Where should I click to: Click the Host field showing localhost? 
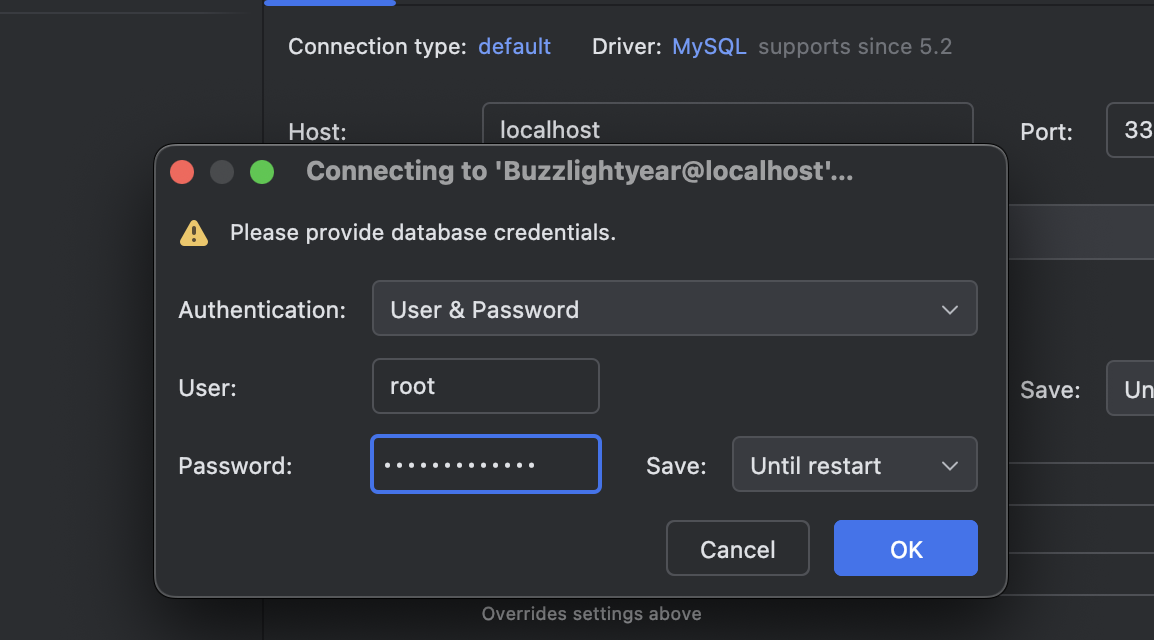click(x=727, y=124)
